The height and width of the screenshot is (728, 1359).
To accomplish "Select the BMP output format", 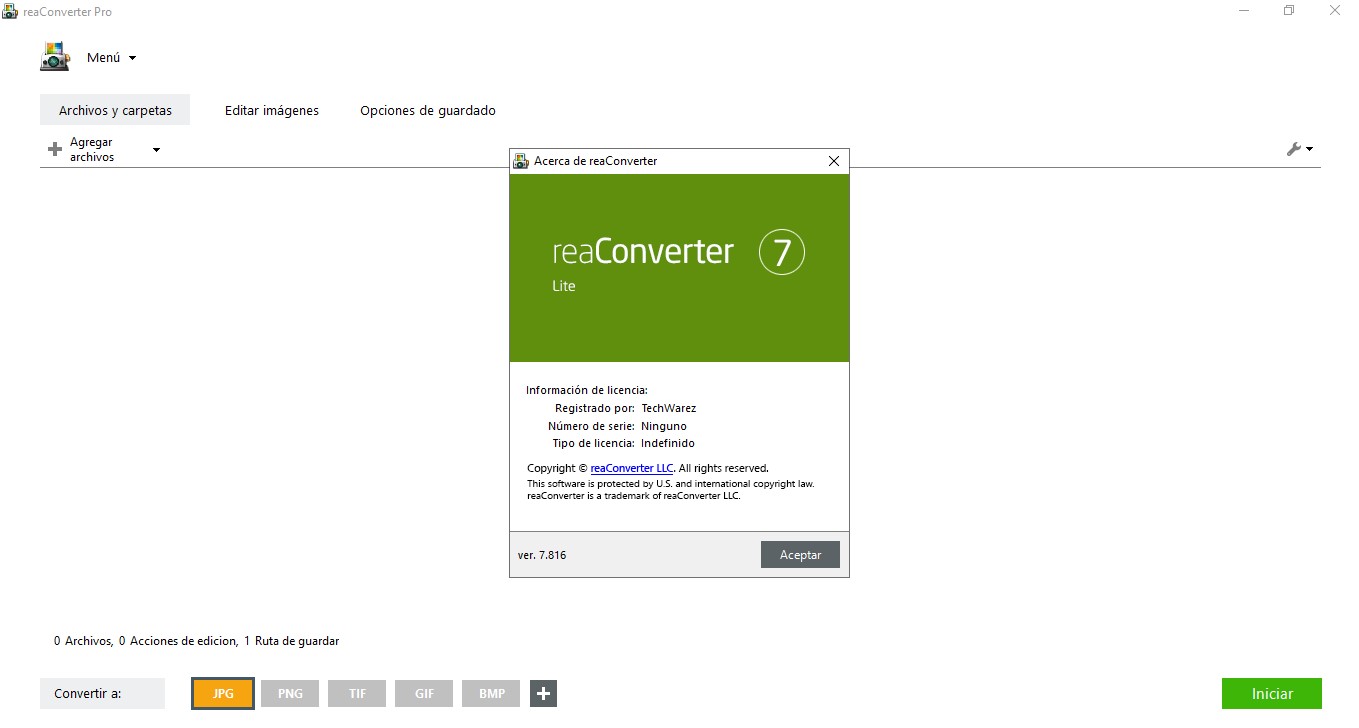I will [490, 693].
